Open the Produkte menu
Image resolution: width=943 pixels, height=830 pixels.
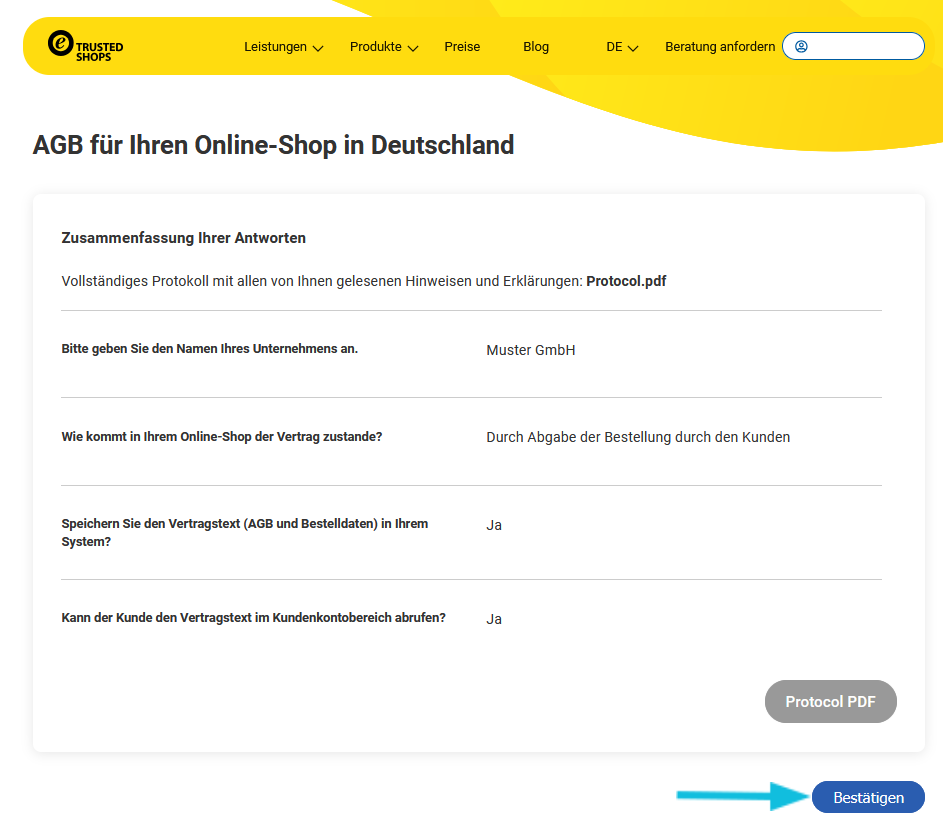(x=376, y=47)
